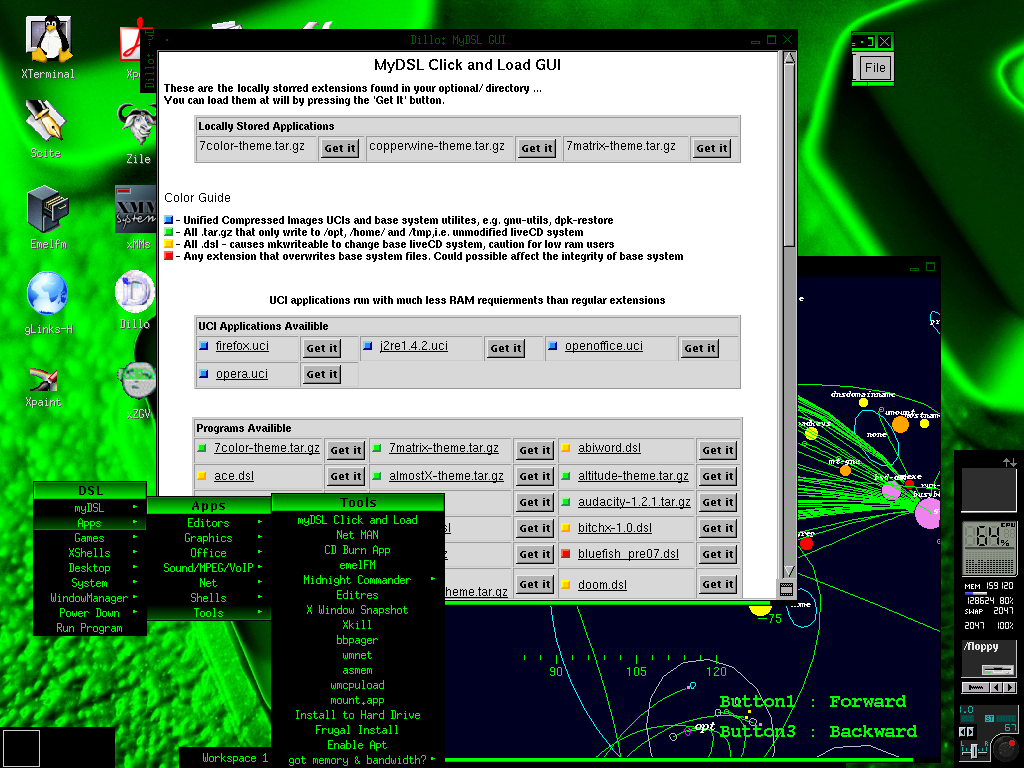Click Dillo vertical scrollbar thumb
This screenshot has height=768, width=1024.
(789, 155)
